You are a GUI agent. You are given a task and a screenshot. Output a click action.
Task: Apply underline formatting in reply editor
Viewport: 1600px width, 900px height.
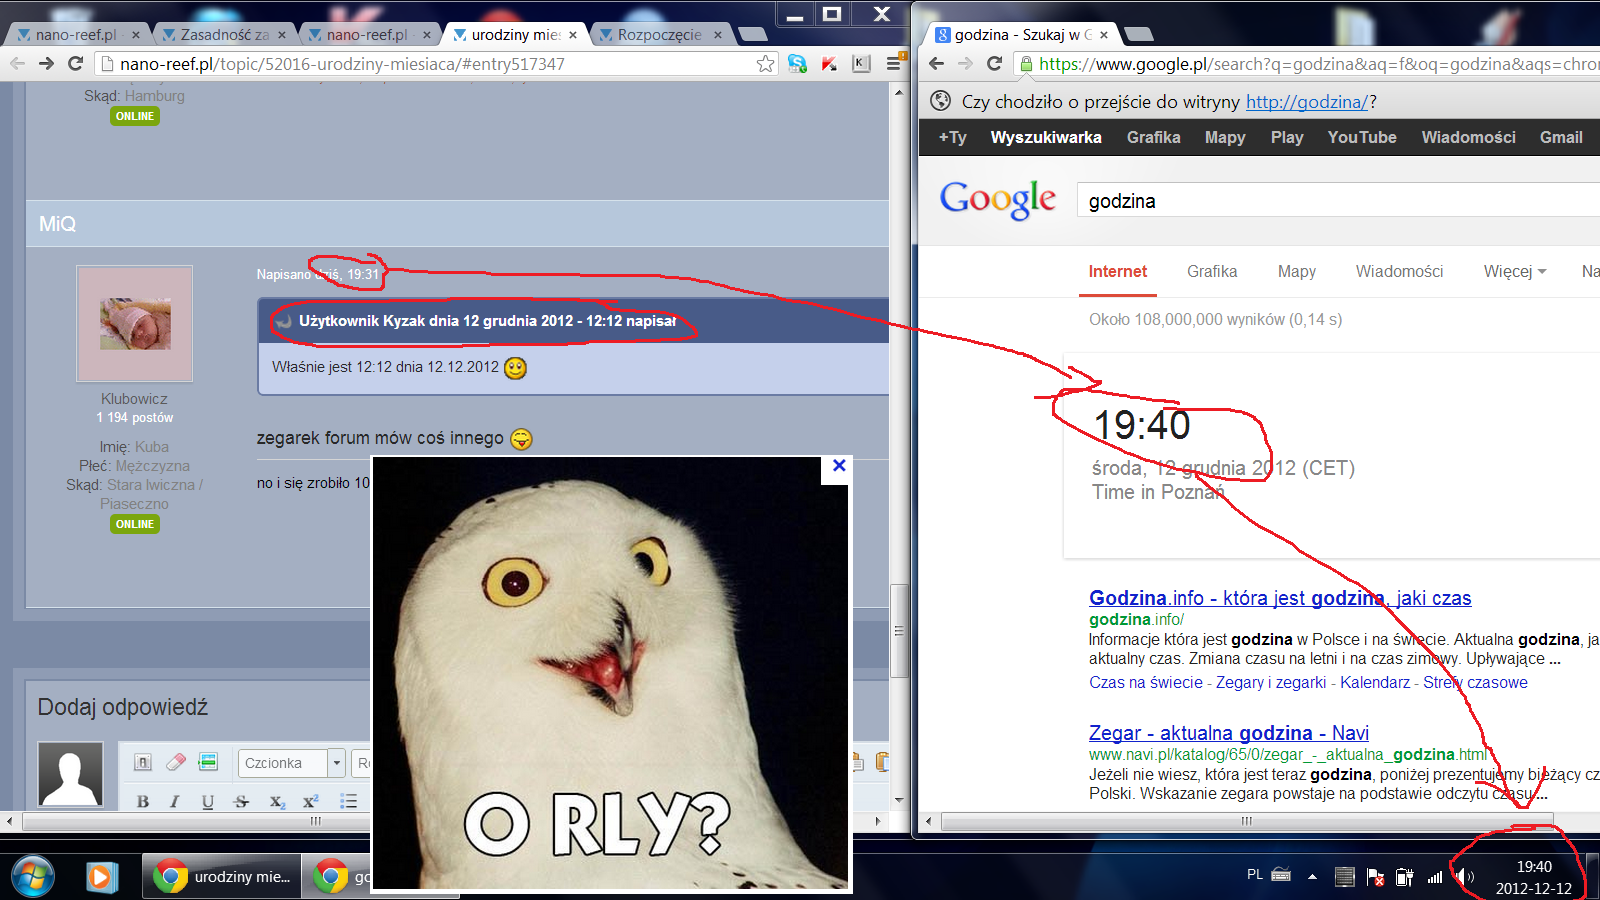point(208,801)
